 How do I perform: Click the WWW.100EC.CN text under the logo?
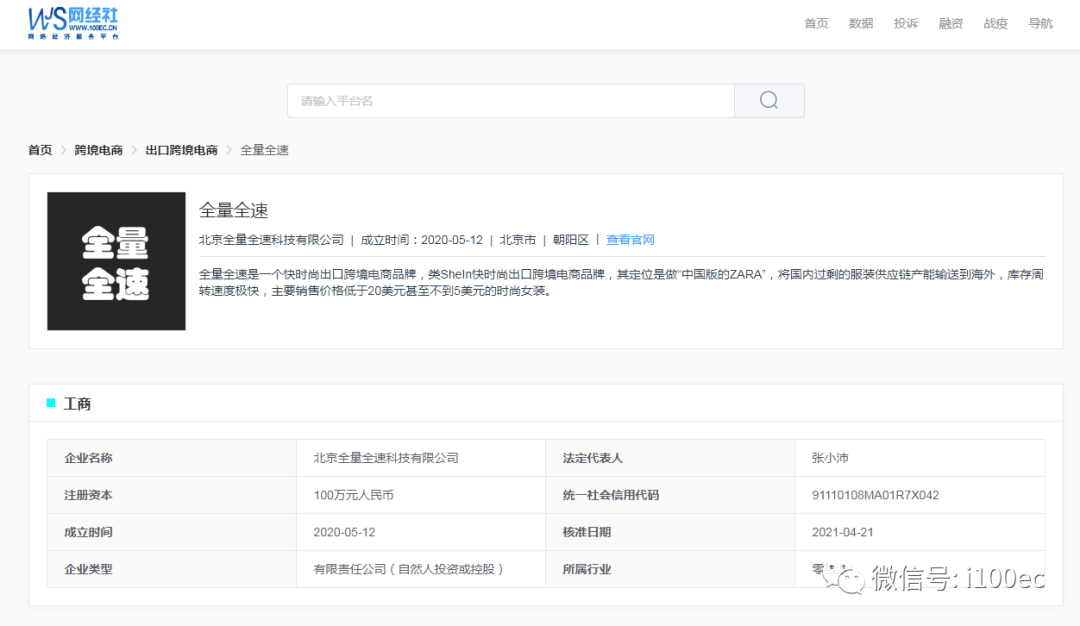(93, 29)
